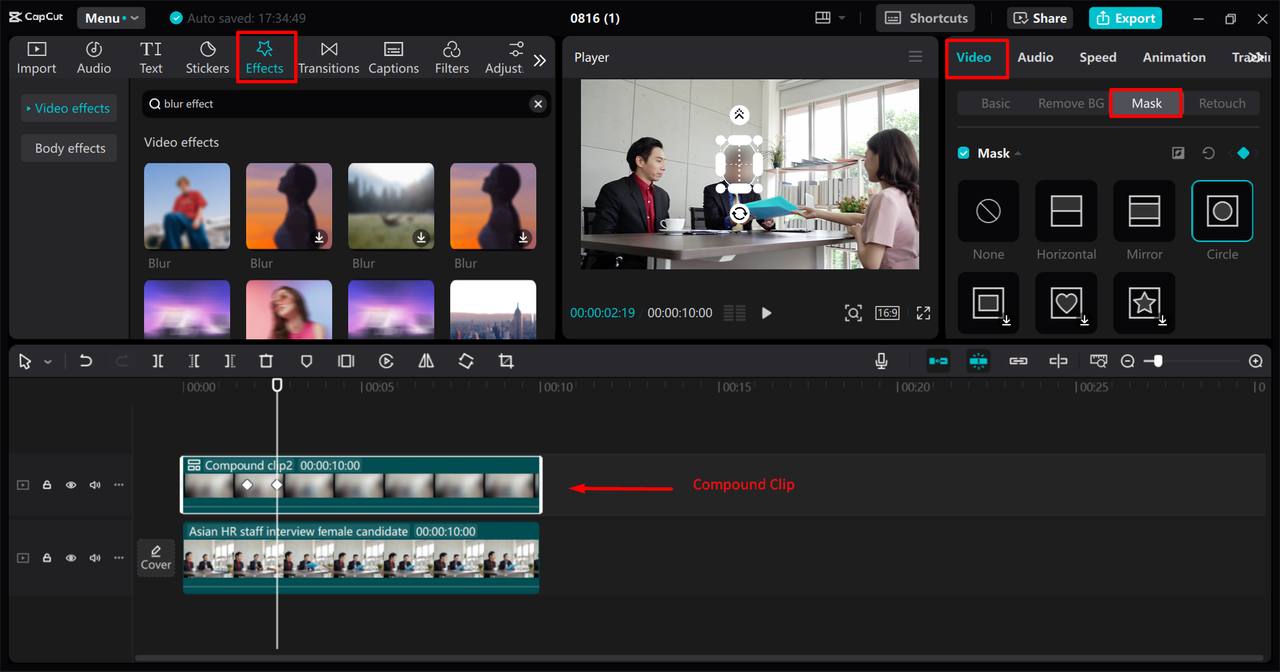Expand more media tabs with double chevron
Screen dimensions: 1280x672
[x=540, y=60]
